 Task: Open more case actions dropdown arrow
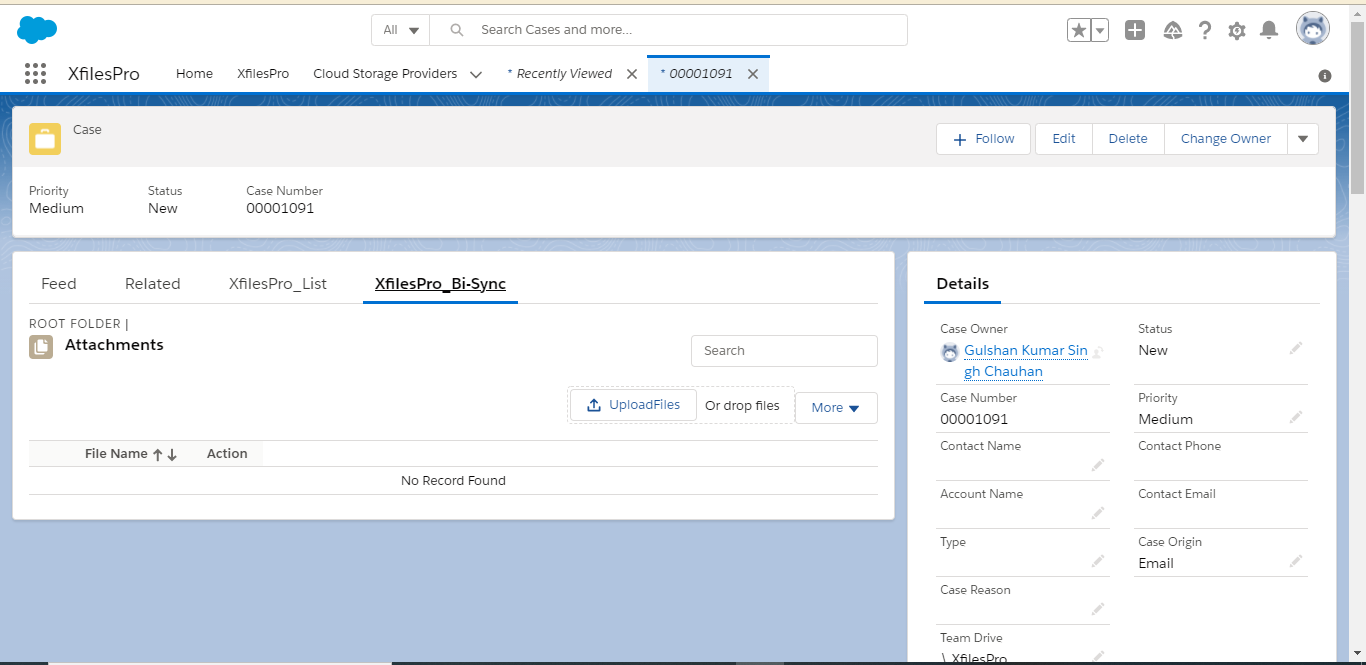tap(1303, 139)
